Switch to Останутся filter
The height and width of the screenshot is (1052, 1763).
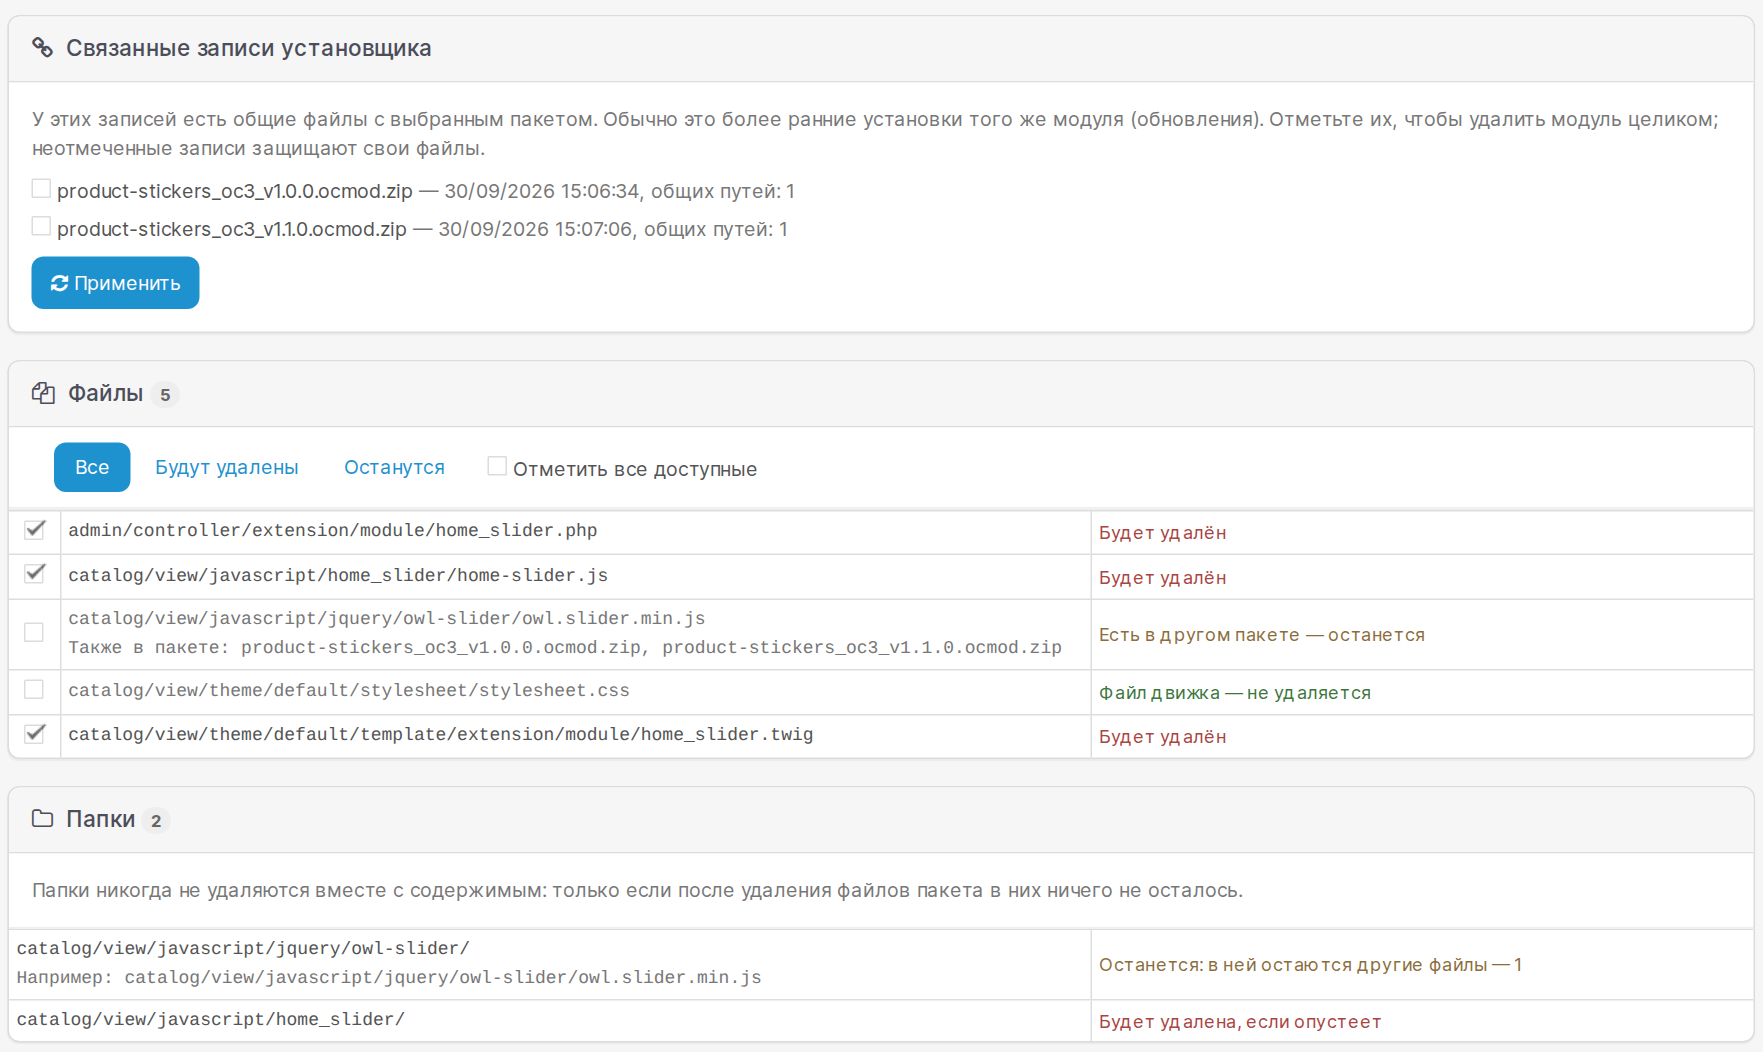click(x=394, y=467)
